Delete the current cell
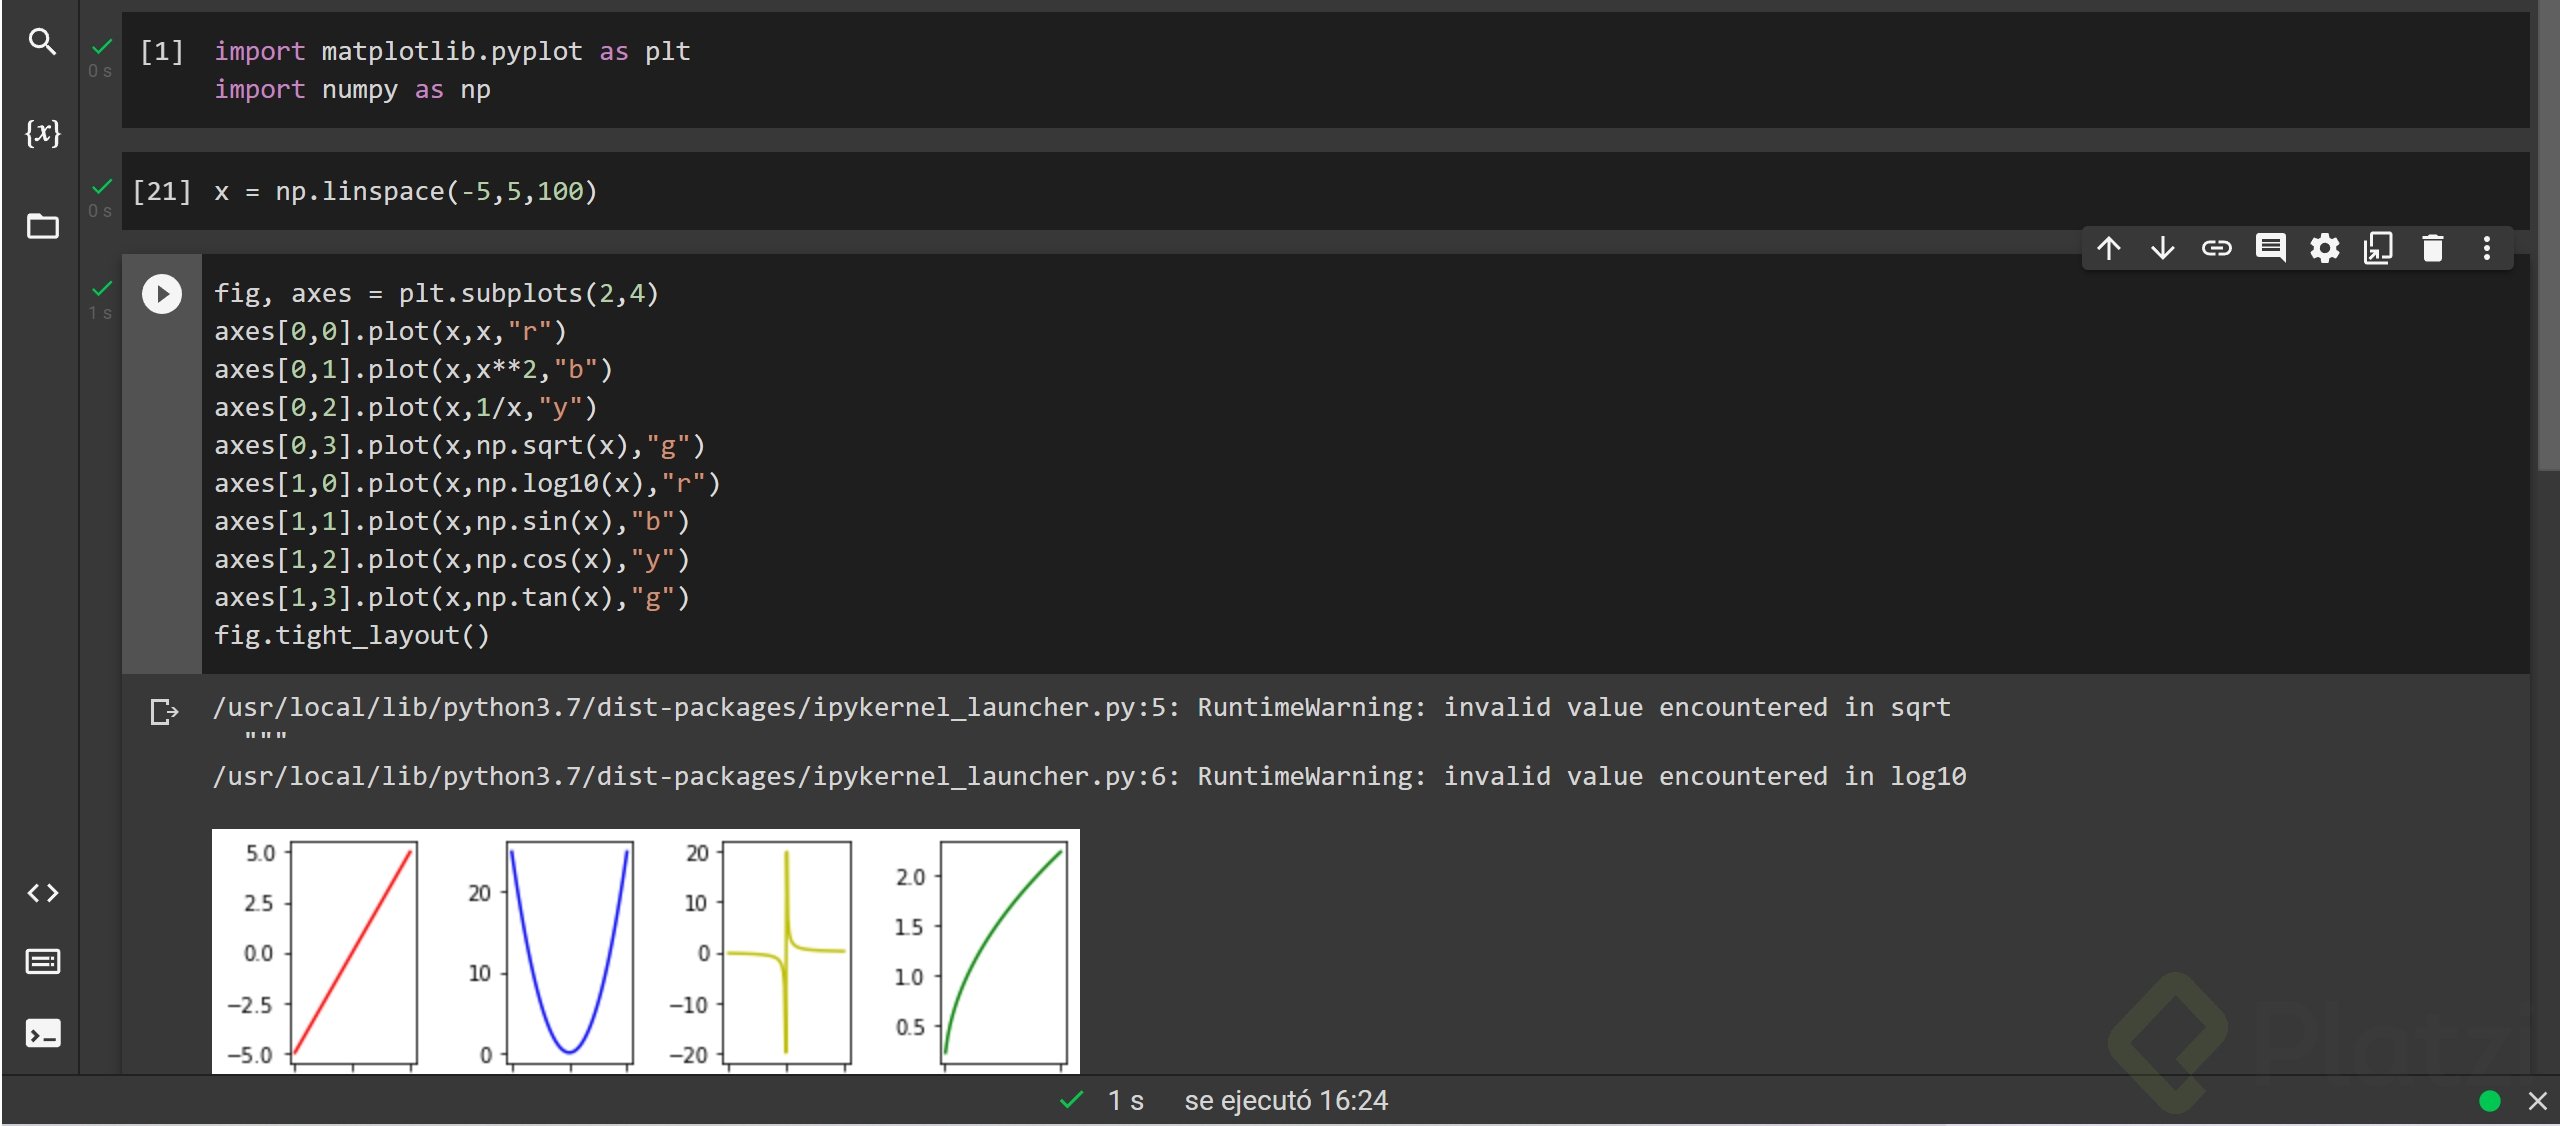Screen dimensions: 2560x1126 tap(2433, 248)
